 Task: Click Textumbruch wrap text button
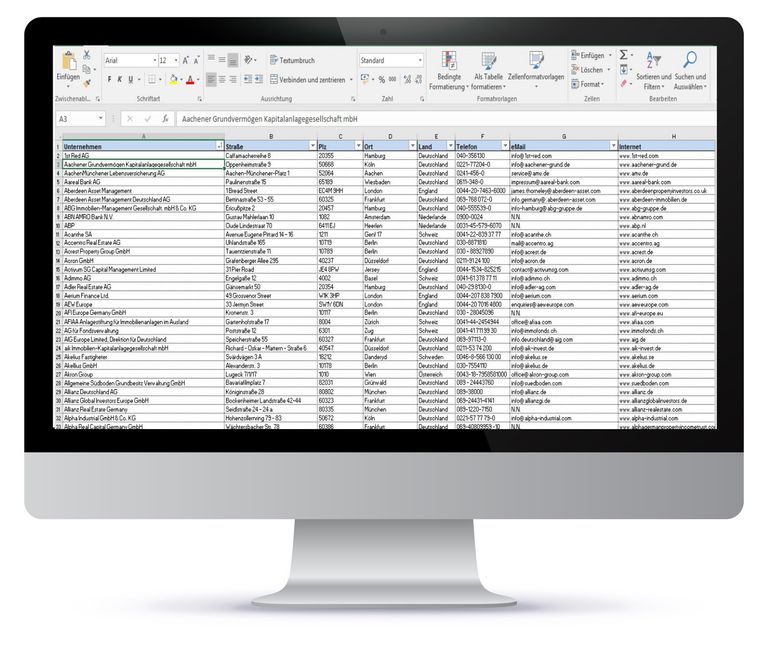click(292, 60)
